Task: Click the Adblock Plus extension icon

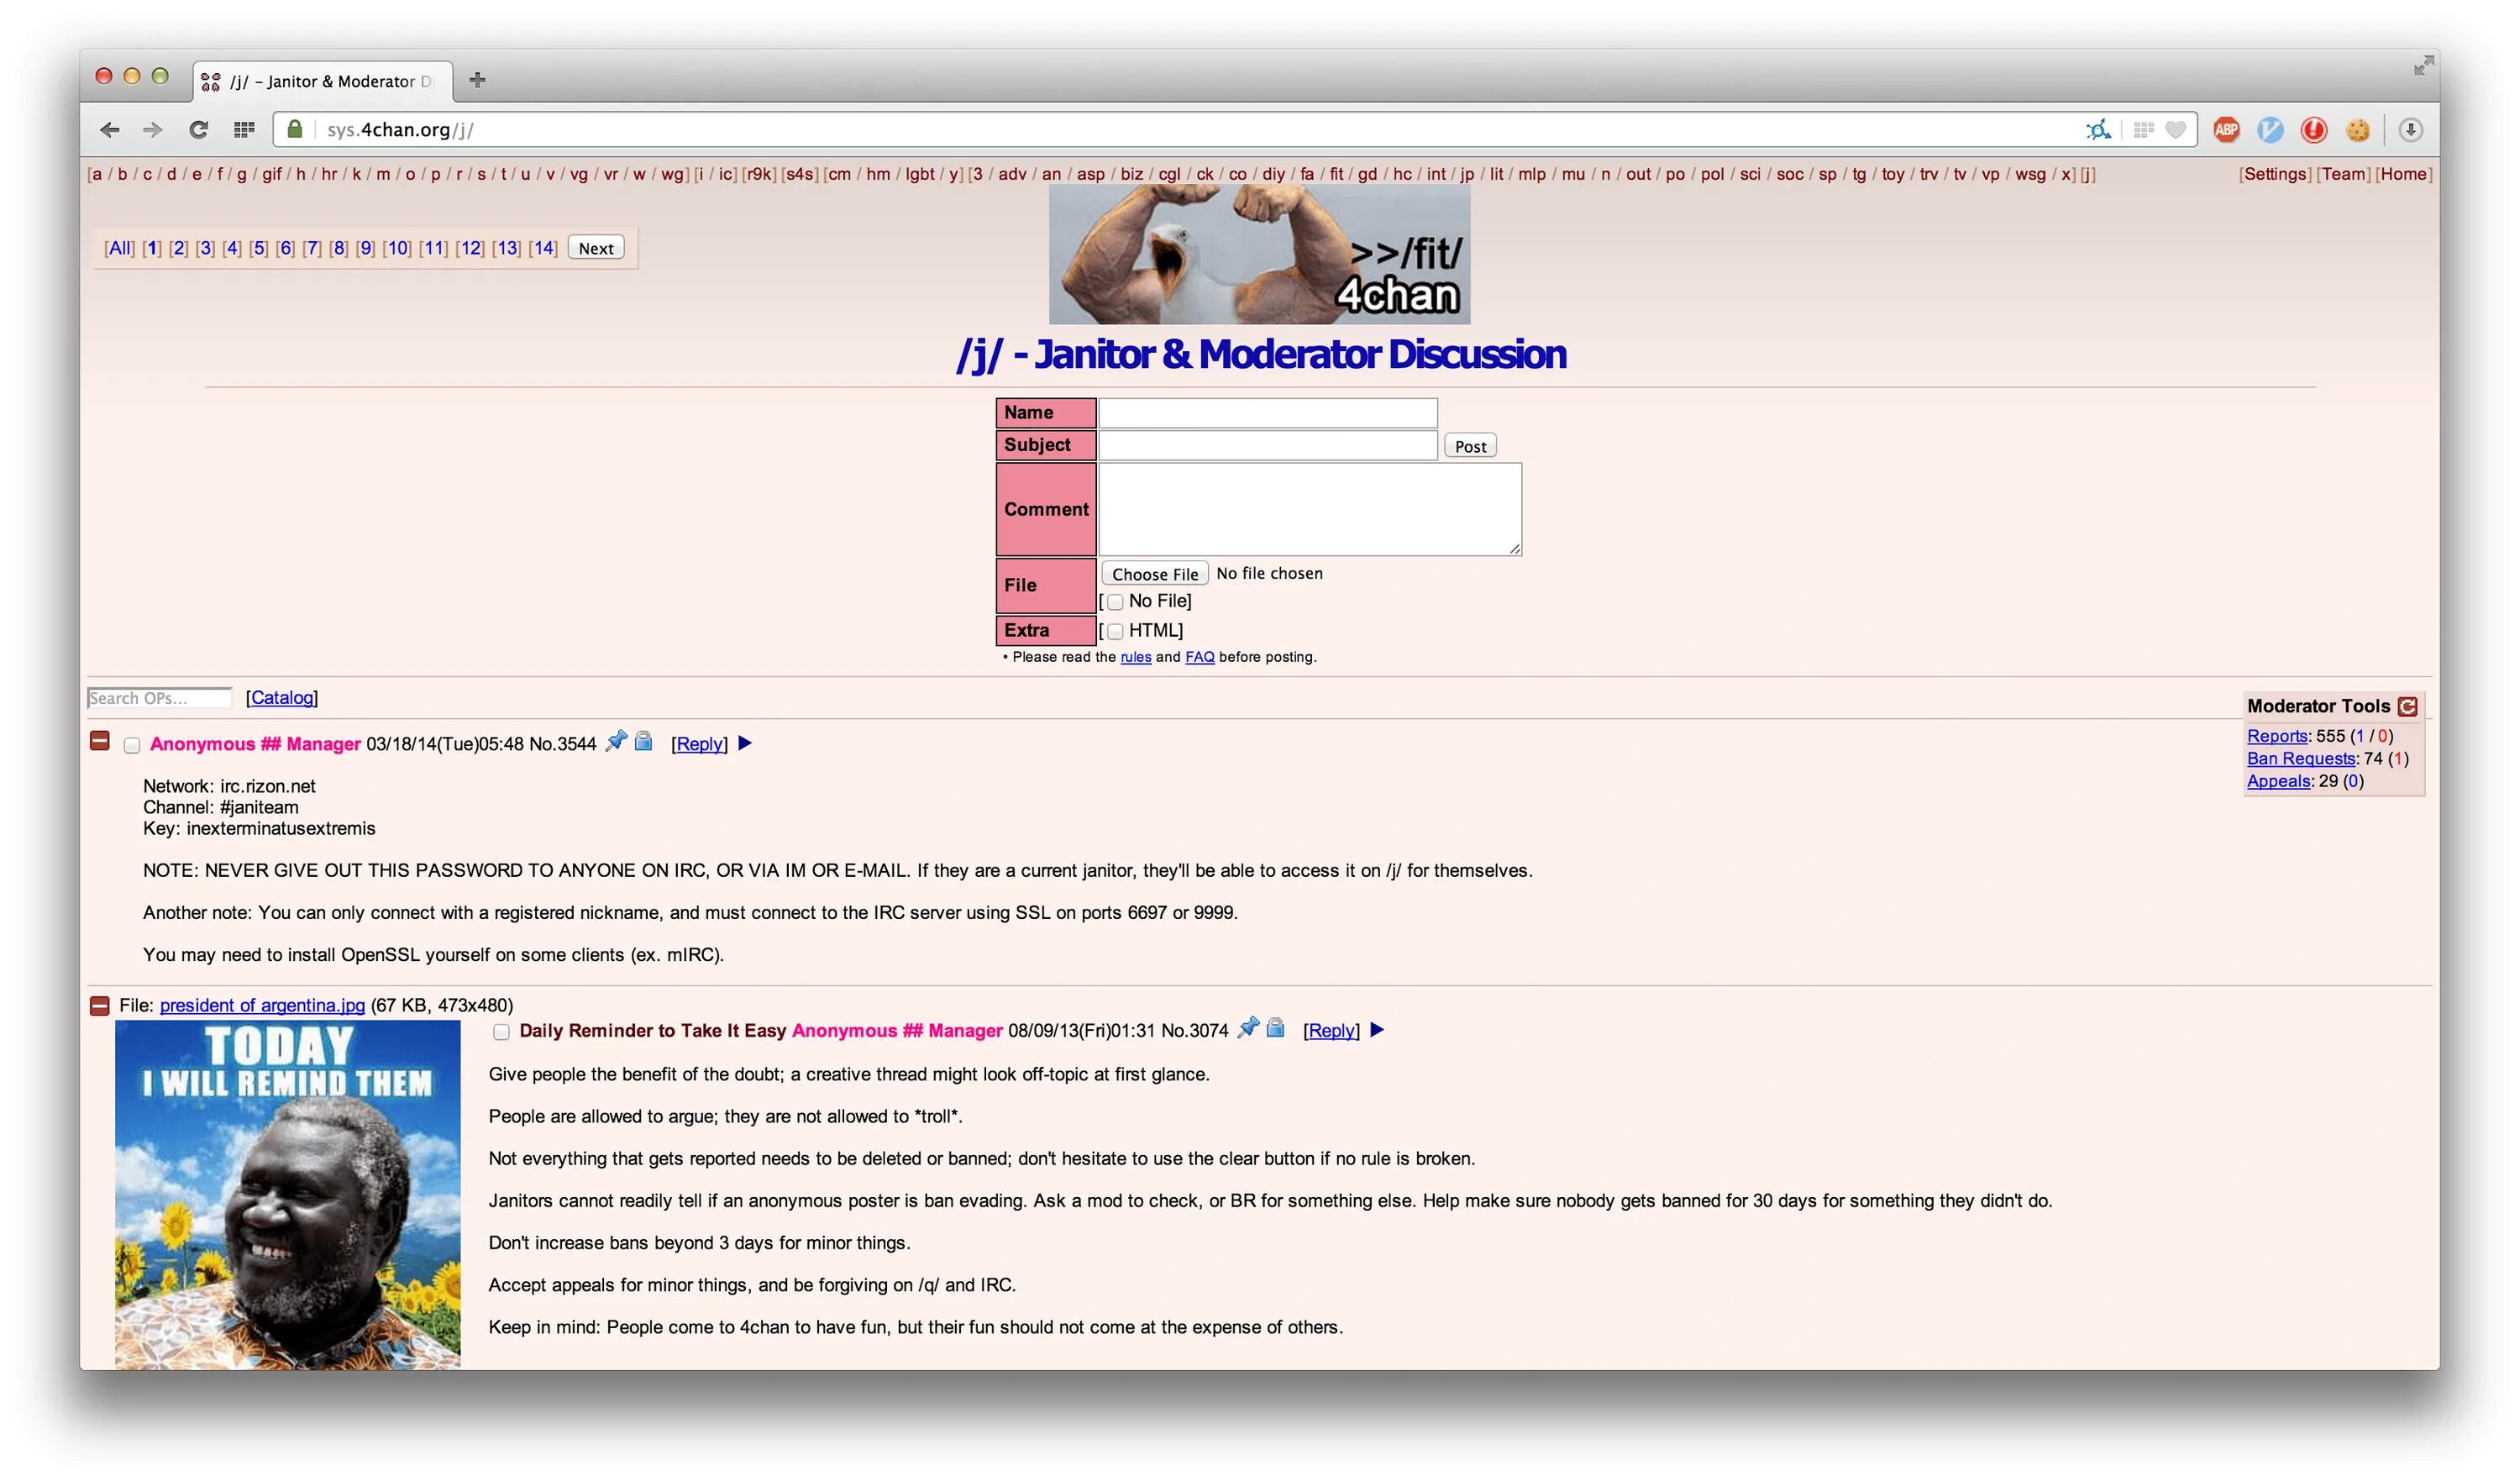Action: 2226,129
